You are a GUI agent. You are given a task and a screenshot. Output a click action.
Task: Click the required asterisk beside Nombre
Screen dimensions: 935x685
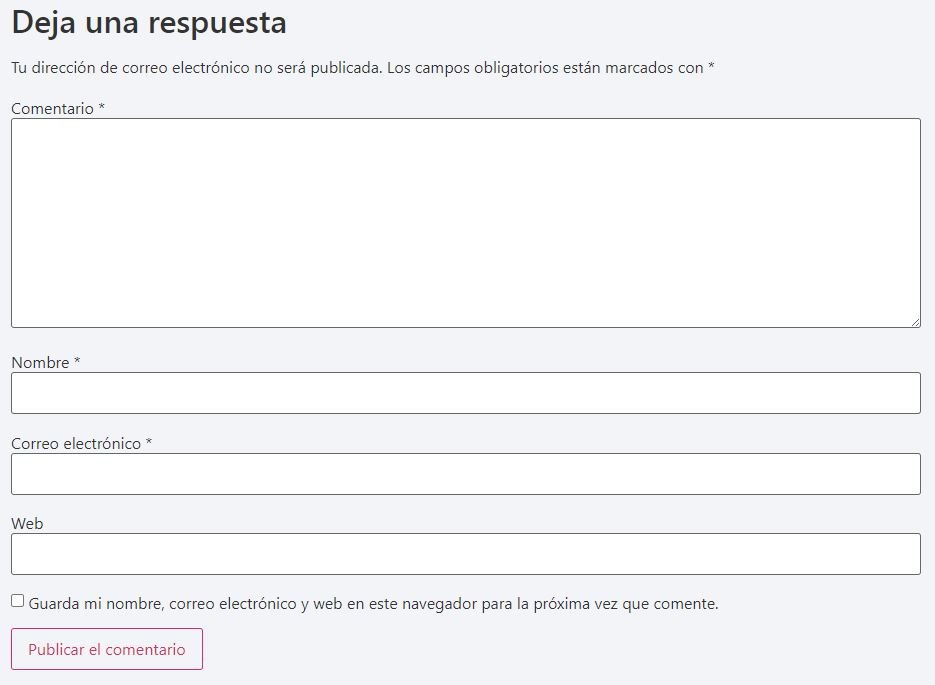77,362
